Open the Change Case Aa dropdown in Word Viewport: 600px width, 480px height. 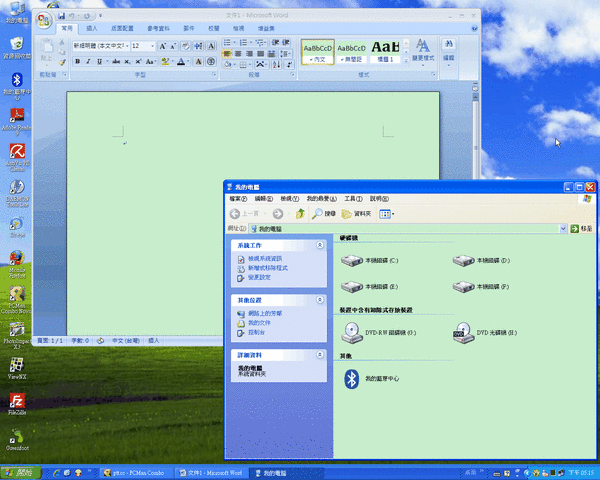pyautogui.click(x=151, y=62)
